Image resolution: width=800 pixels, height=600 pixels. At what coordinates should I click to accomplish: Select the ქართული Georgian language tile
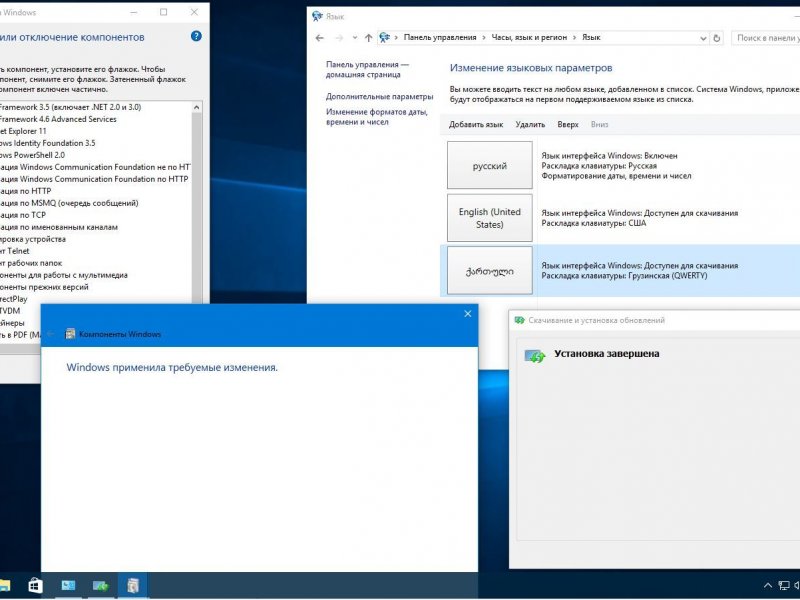[x=490, y=271]
